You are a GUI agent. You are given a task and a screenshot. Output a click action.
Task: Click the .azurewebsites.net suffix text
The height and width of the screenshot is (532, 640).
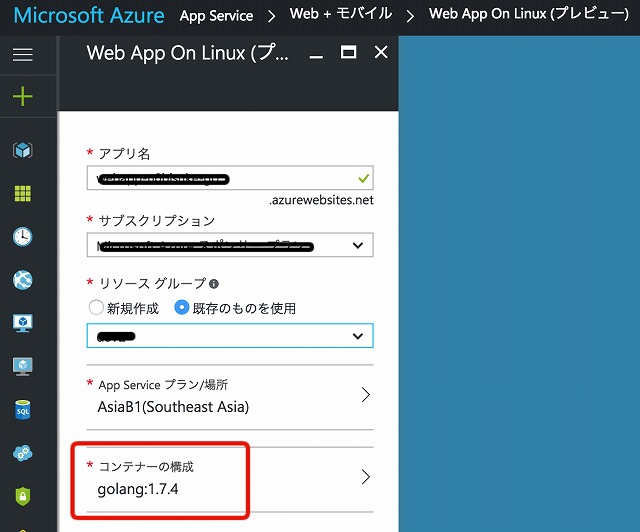point(321,200)
